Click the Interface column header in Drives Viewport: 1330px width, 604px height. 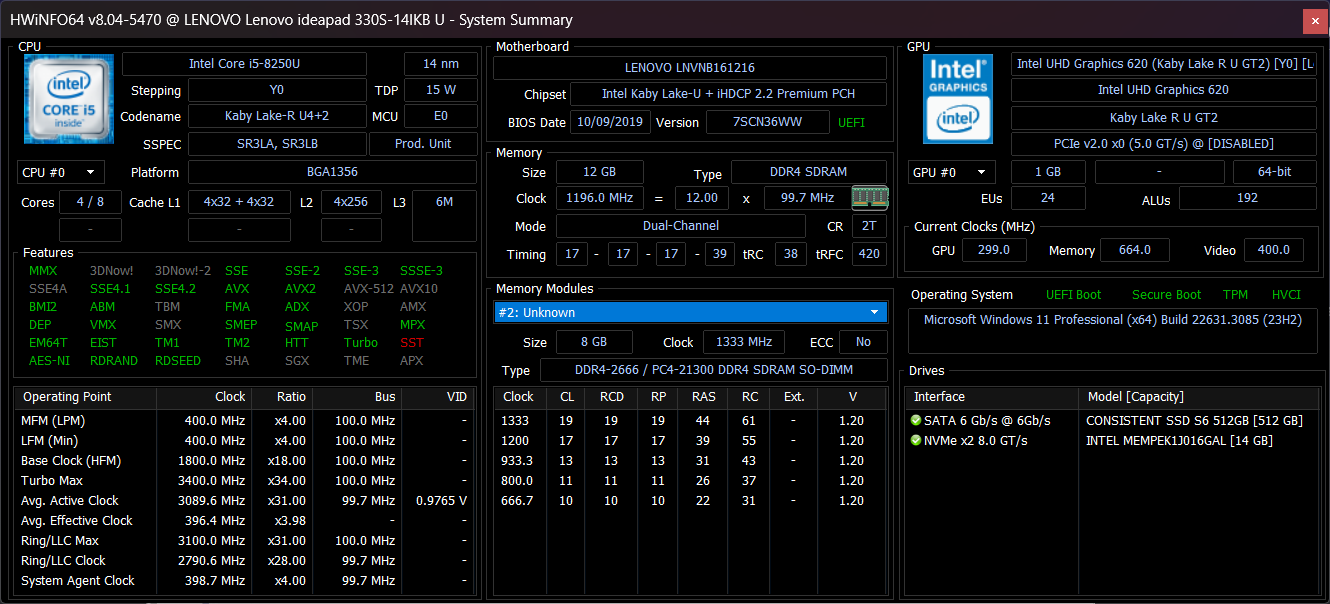992,397
